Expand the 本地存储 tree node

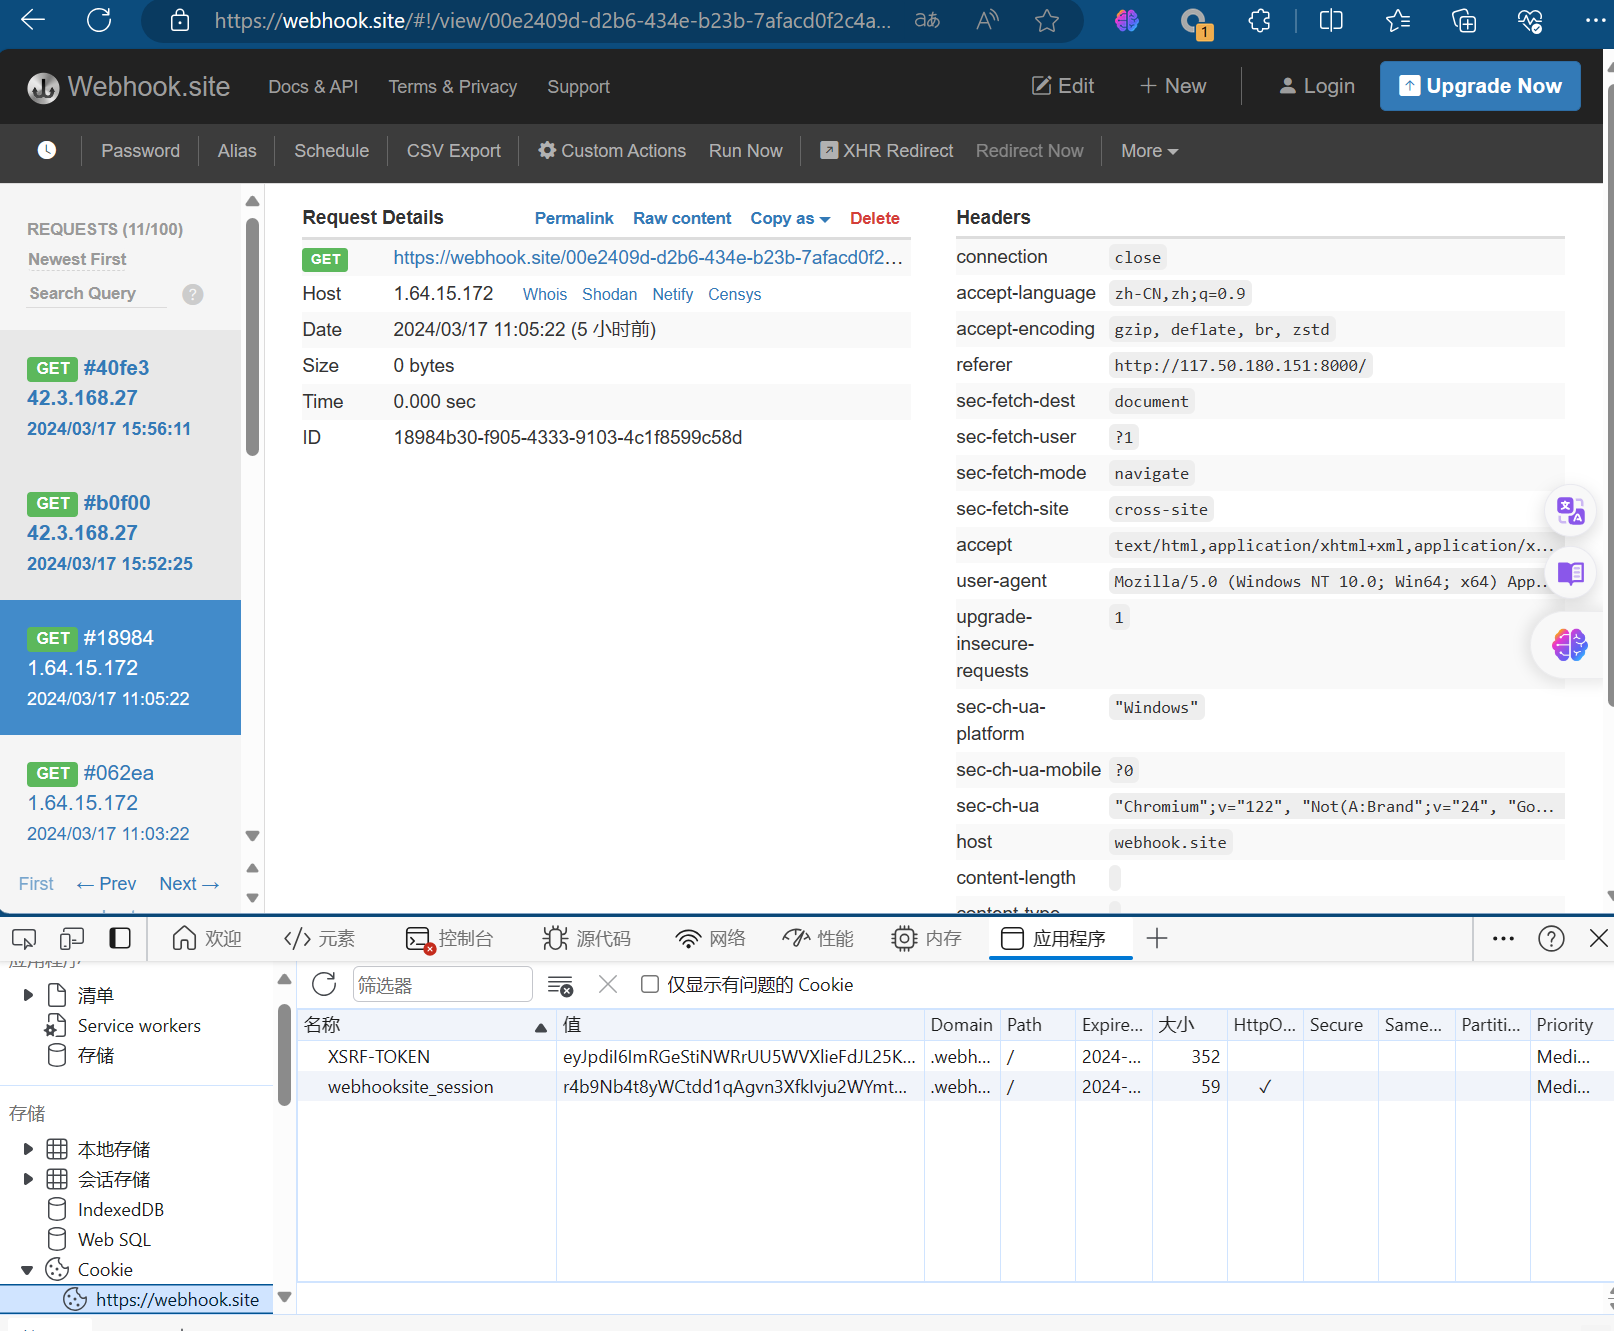click(28, 1149)
